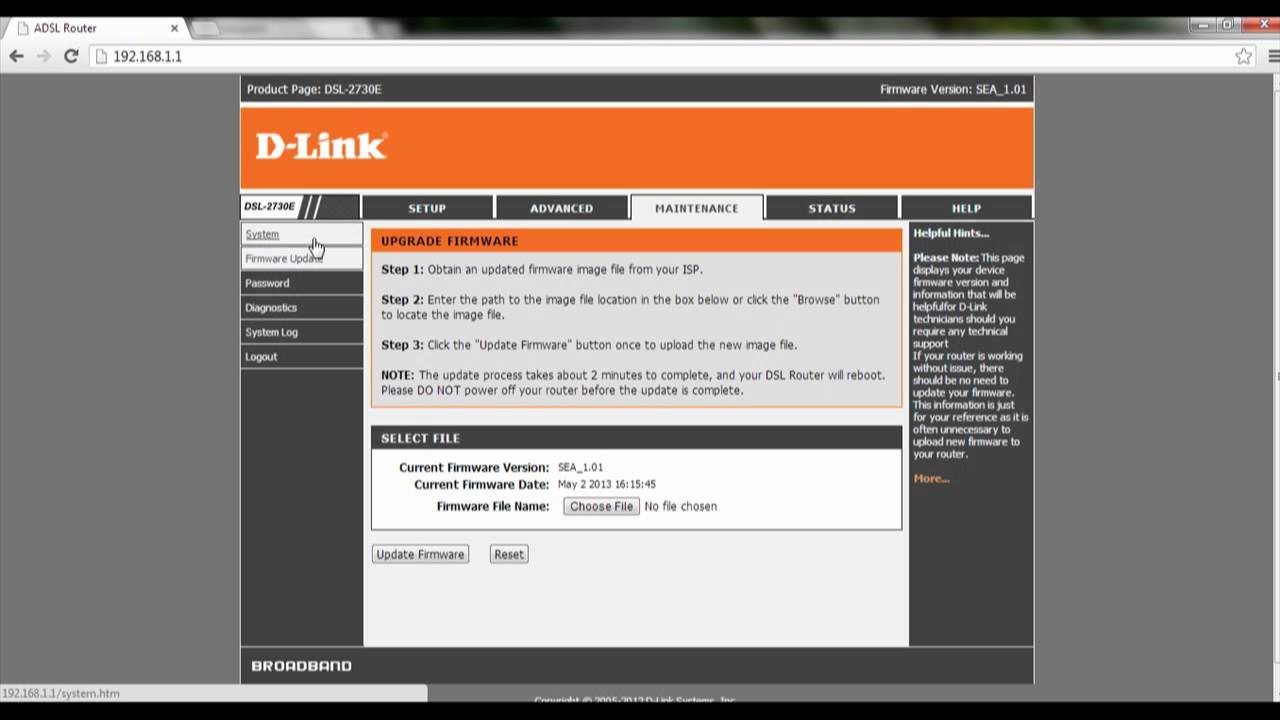The height and width of the screenshot is (720, 1280).
Task: Click the browser back arrow
Action: coord(16,56)
